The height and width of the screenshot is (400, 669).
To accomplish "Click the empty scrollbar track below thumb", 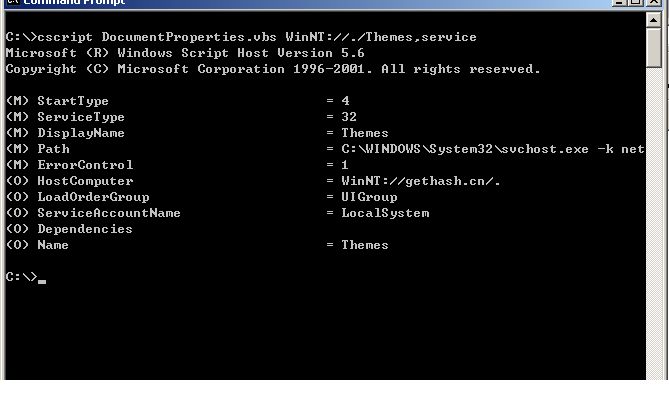I will tap(653, 222).
